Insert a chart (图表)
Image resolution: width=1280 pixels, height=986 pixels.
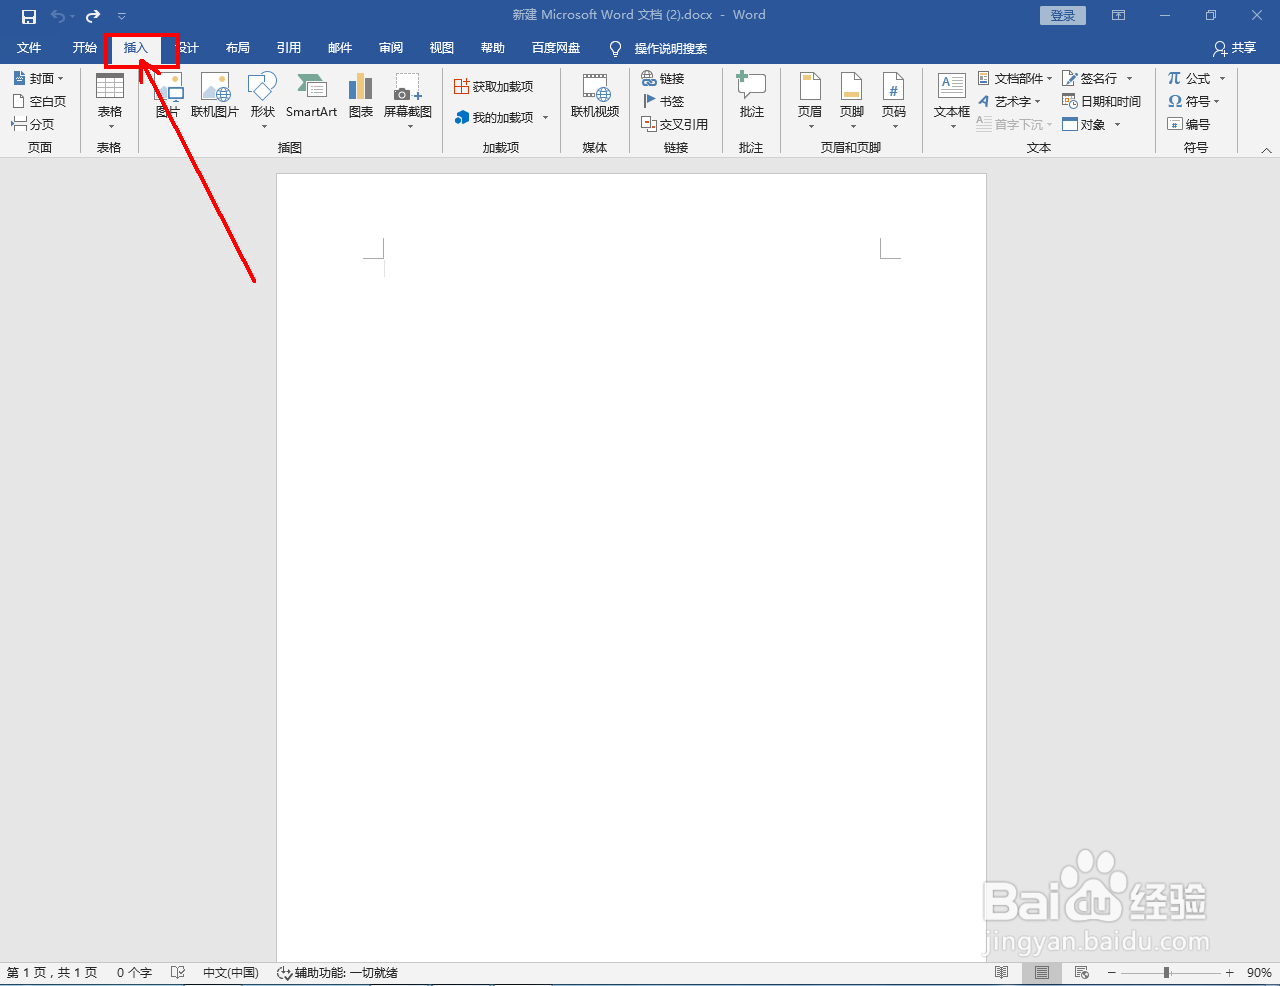click(361, 96)
